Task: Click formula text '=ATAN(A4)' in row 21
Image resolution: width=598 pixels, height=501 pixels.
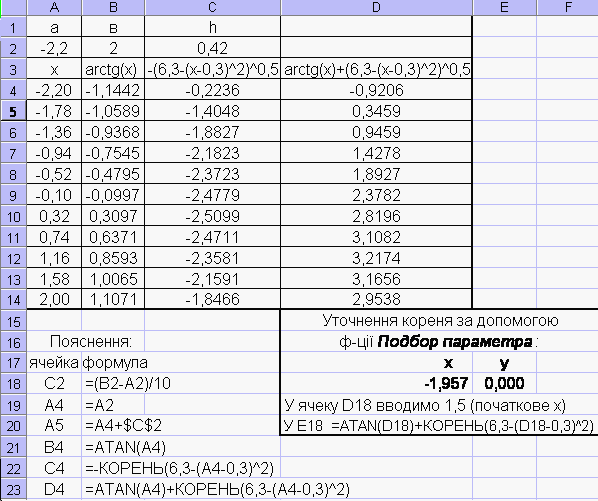Action: [125, 447]
